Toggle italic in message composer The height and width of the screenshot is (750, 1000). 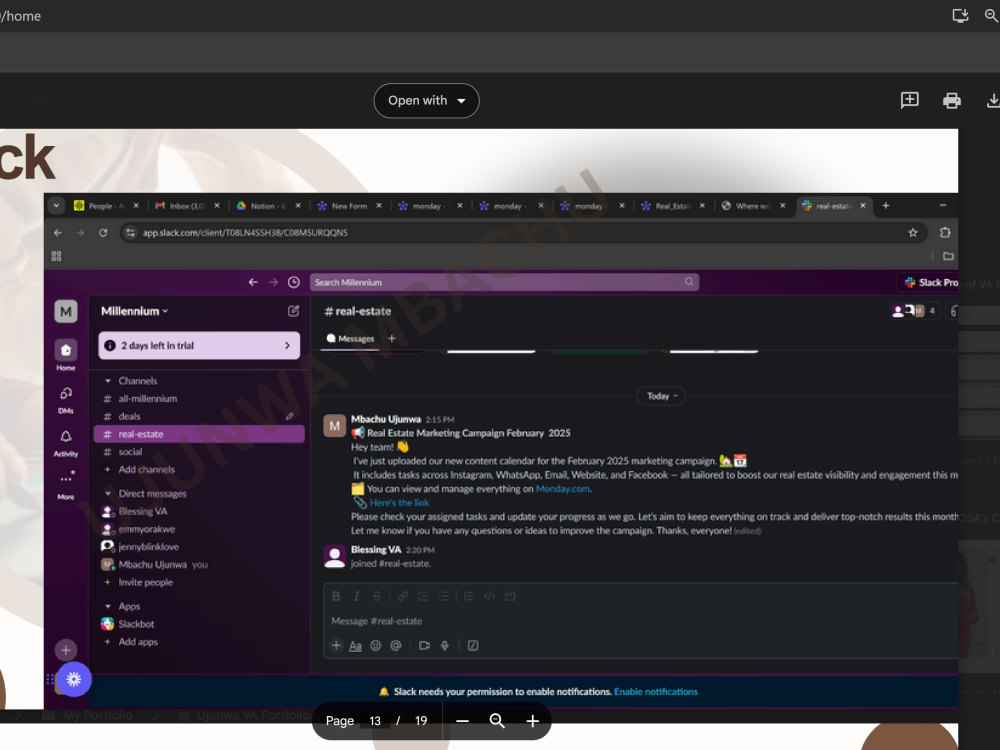click(357, 596)
